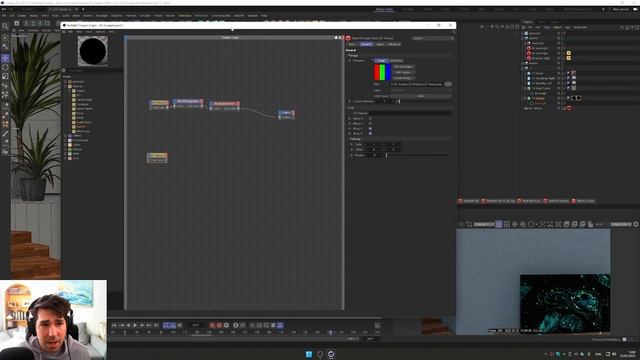Switch to the Advanced tab of node

[394, 44]
